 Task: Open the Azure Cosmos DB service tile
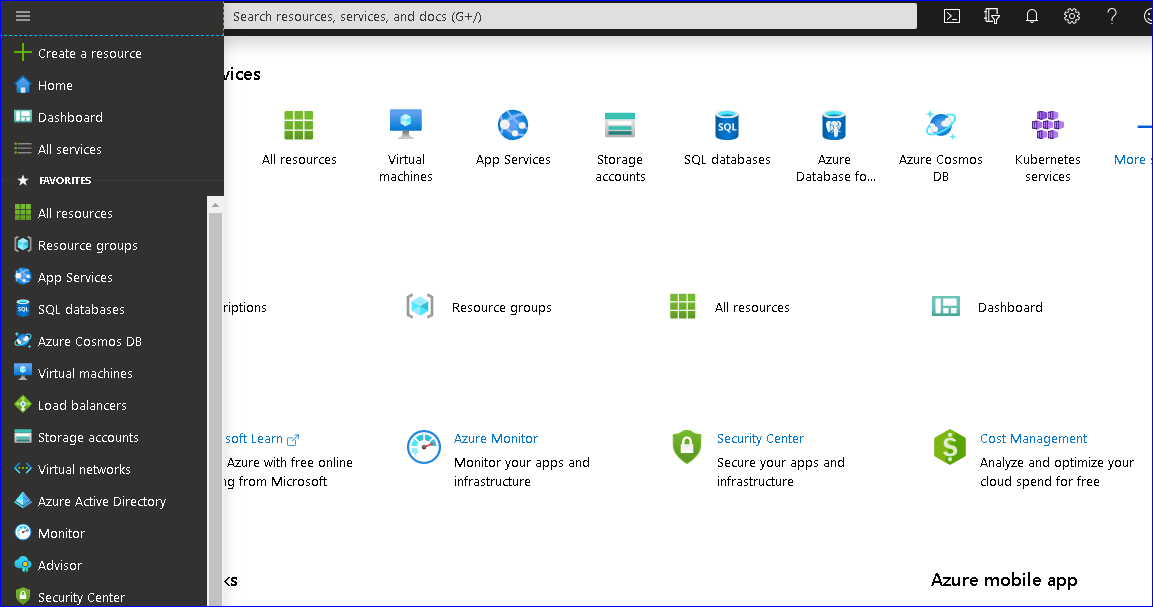click(x=940, y=146)
